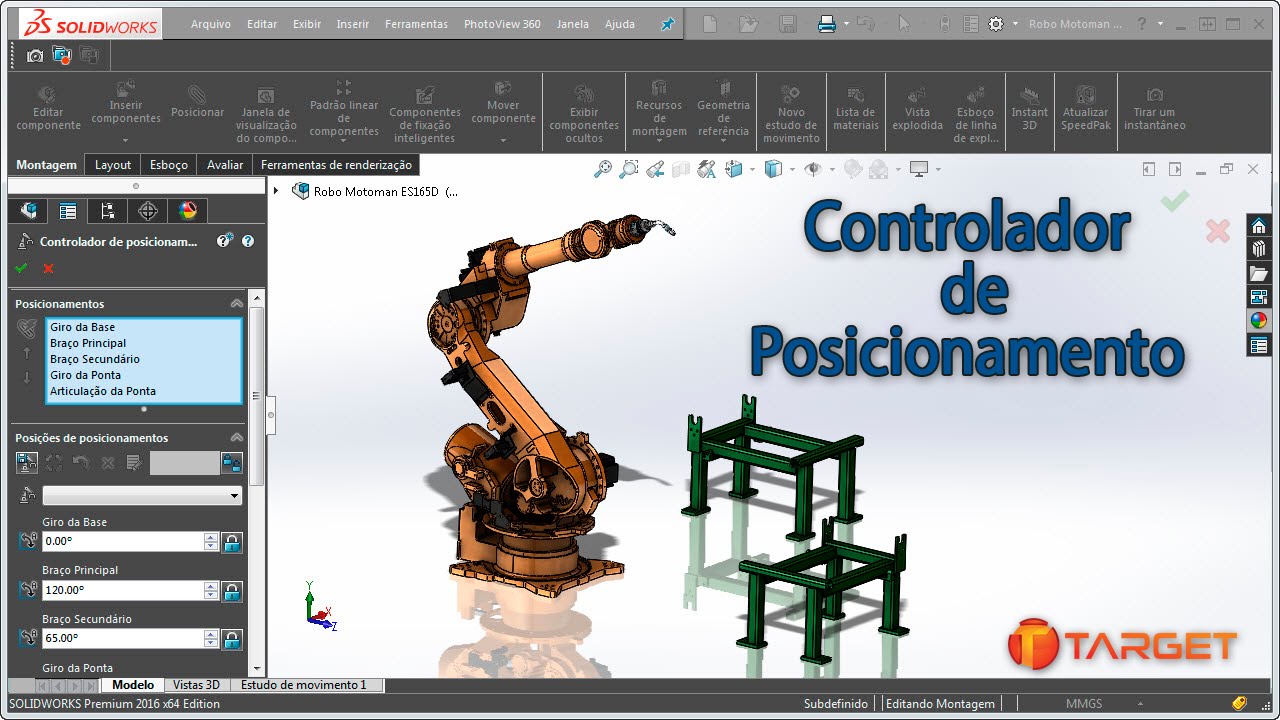The image size is (1280, 720).
Task: Click Novo estudo de movimento button
Action: pyautogui.click(x=791, y=112)
